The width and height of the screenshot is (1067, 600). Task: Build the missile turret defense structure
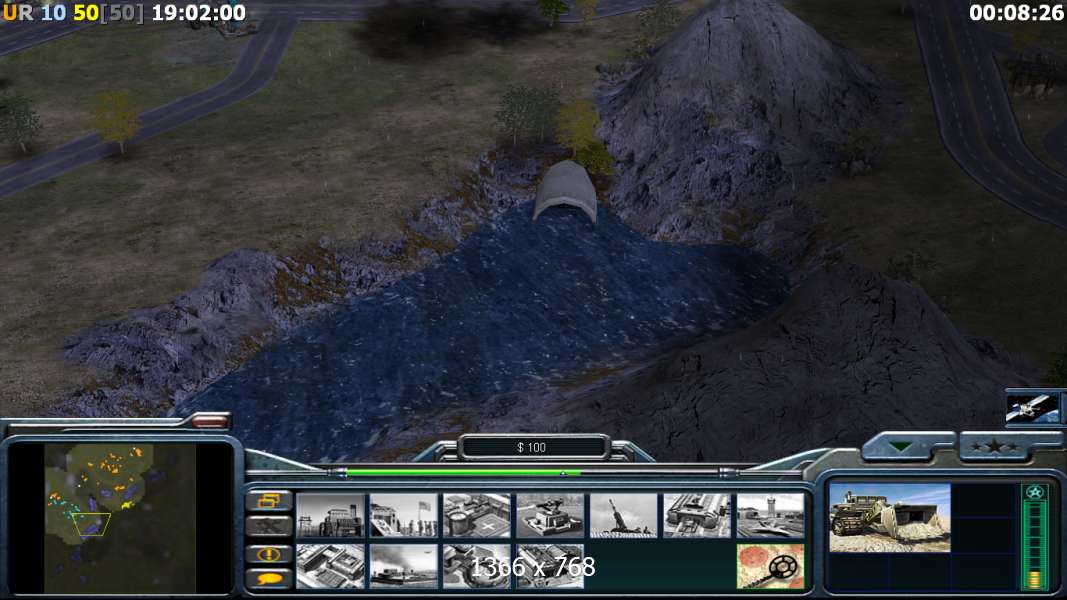click(x=551, y=516)
